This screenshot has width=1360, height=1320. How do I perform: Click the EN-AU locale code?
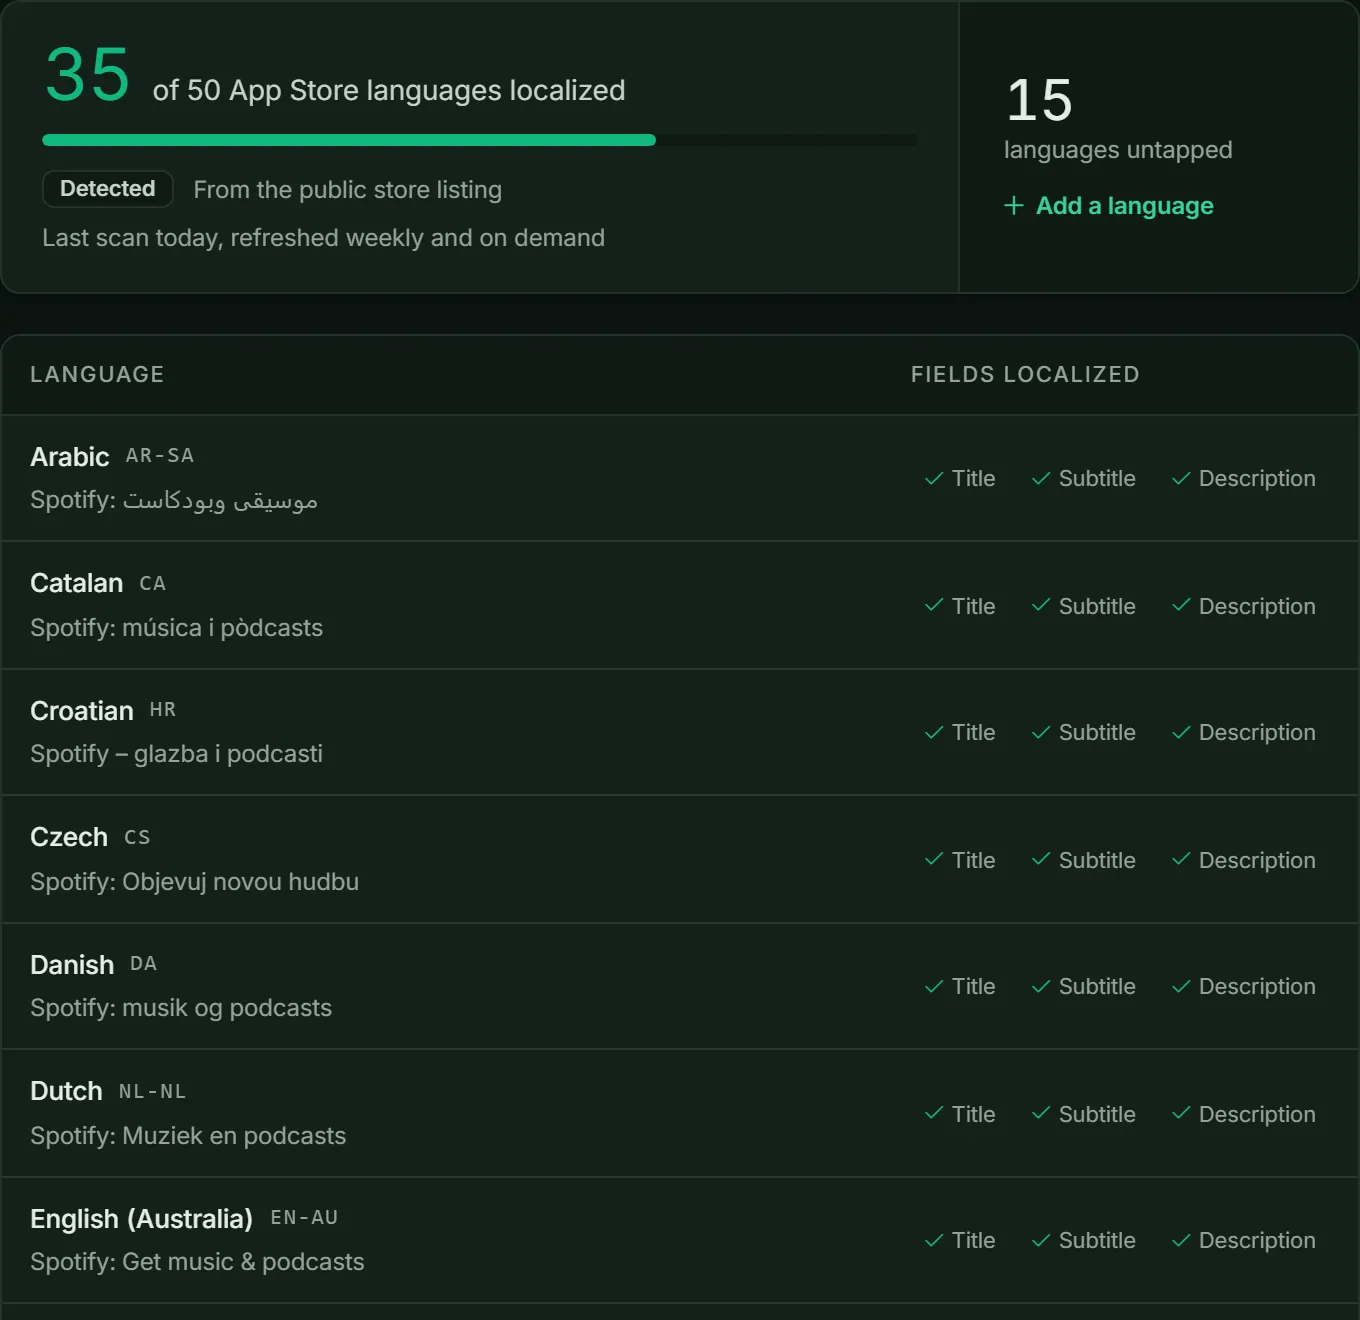304,1218
